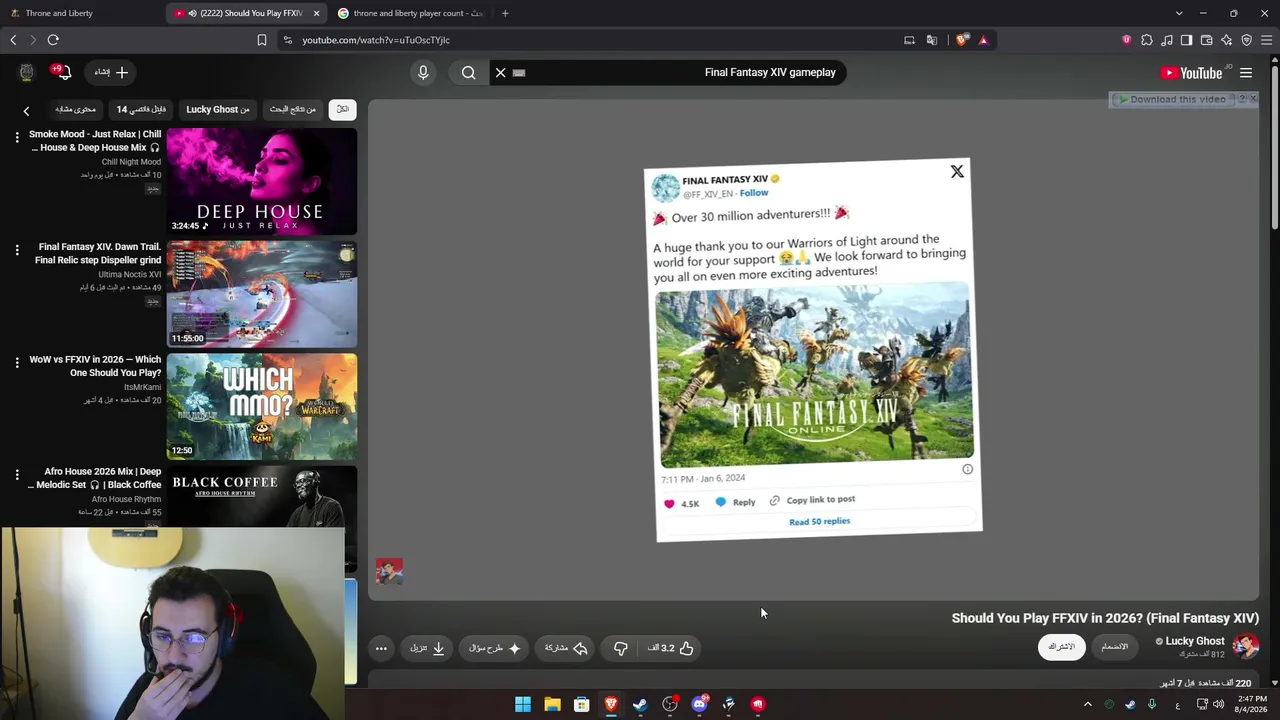This screenshot has width=1280, height=720.
Task: Open the Brave Shields lion icon
Action: pos(962,40)
